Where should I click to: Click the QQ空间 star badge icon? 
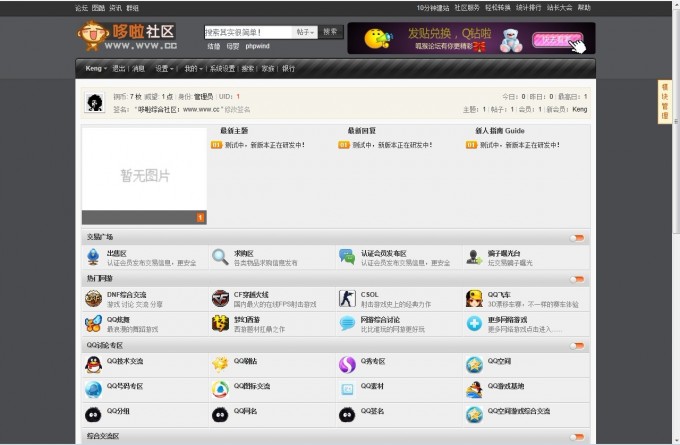[x=474, y=365]
